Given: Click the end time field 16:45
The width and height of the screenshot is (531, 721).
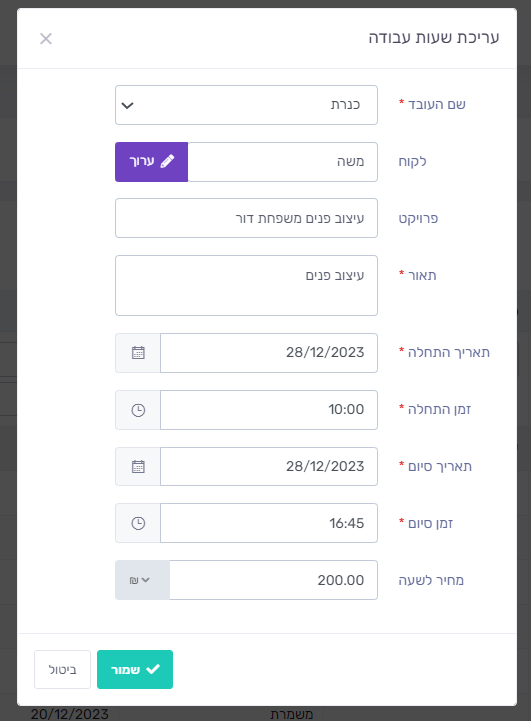Looking at the screenshot, I should pyautogui.click(x=269, y=523).
